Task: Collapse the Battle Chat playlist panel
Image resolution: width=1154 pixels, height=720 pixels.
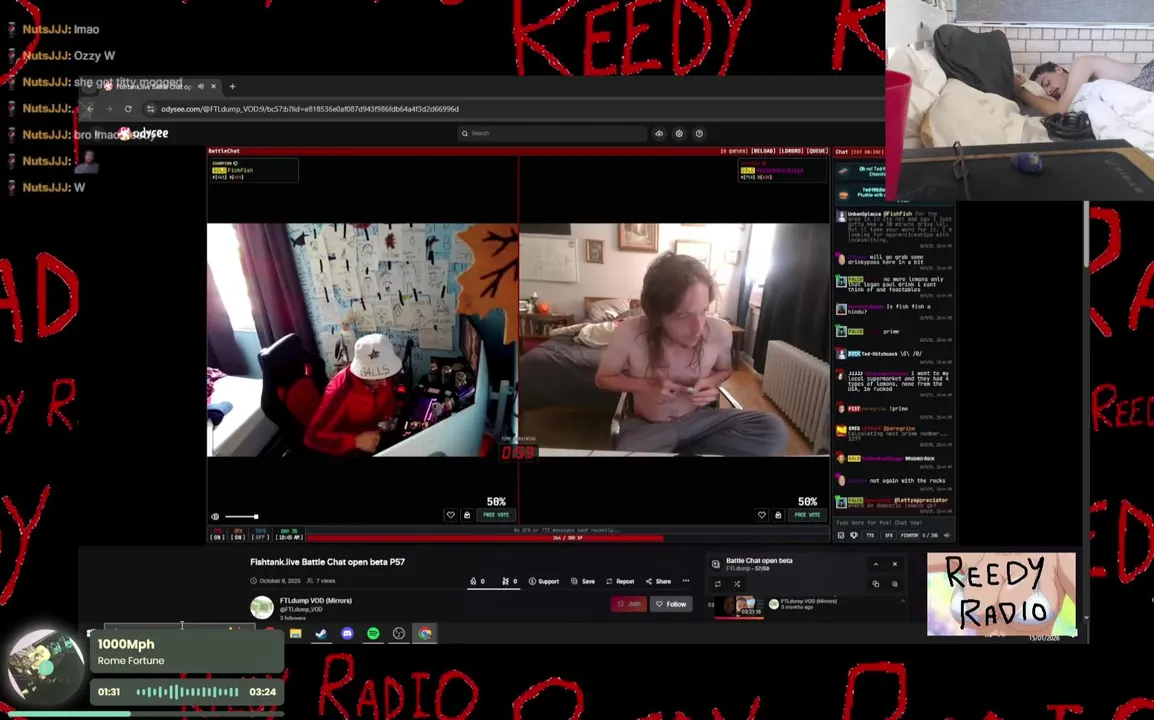Action: tap(876, 564)
